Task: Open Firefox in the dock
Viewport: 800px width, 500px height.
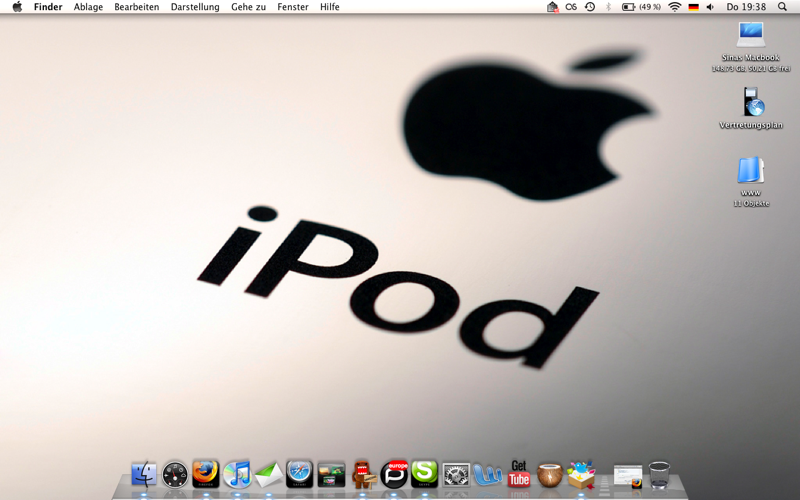Action: (x=206, y=474)
